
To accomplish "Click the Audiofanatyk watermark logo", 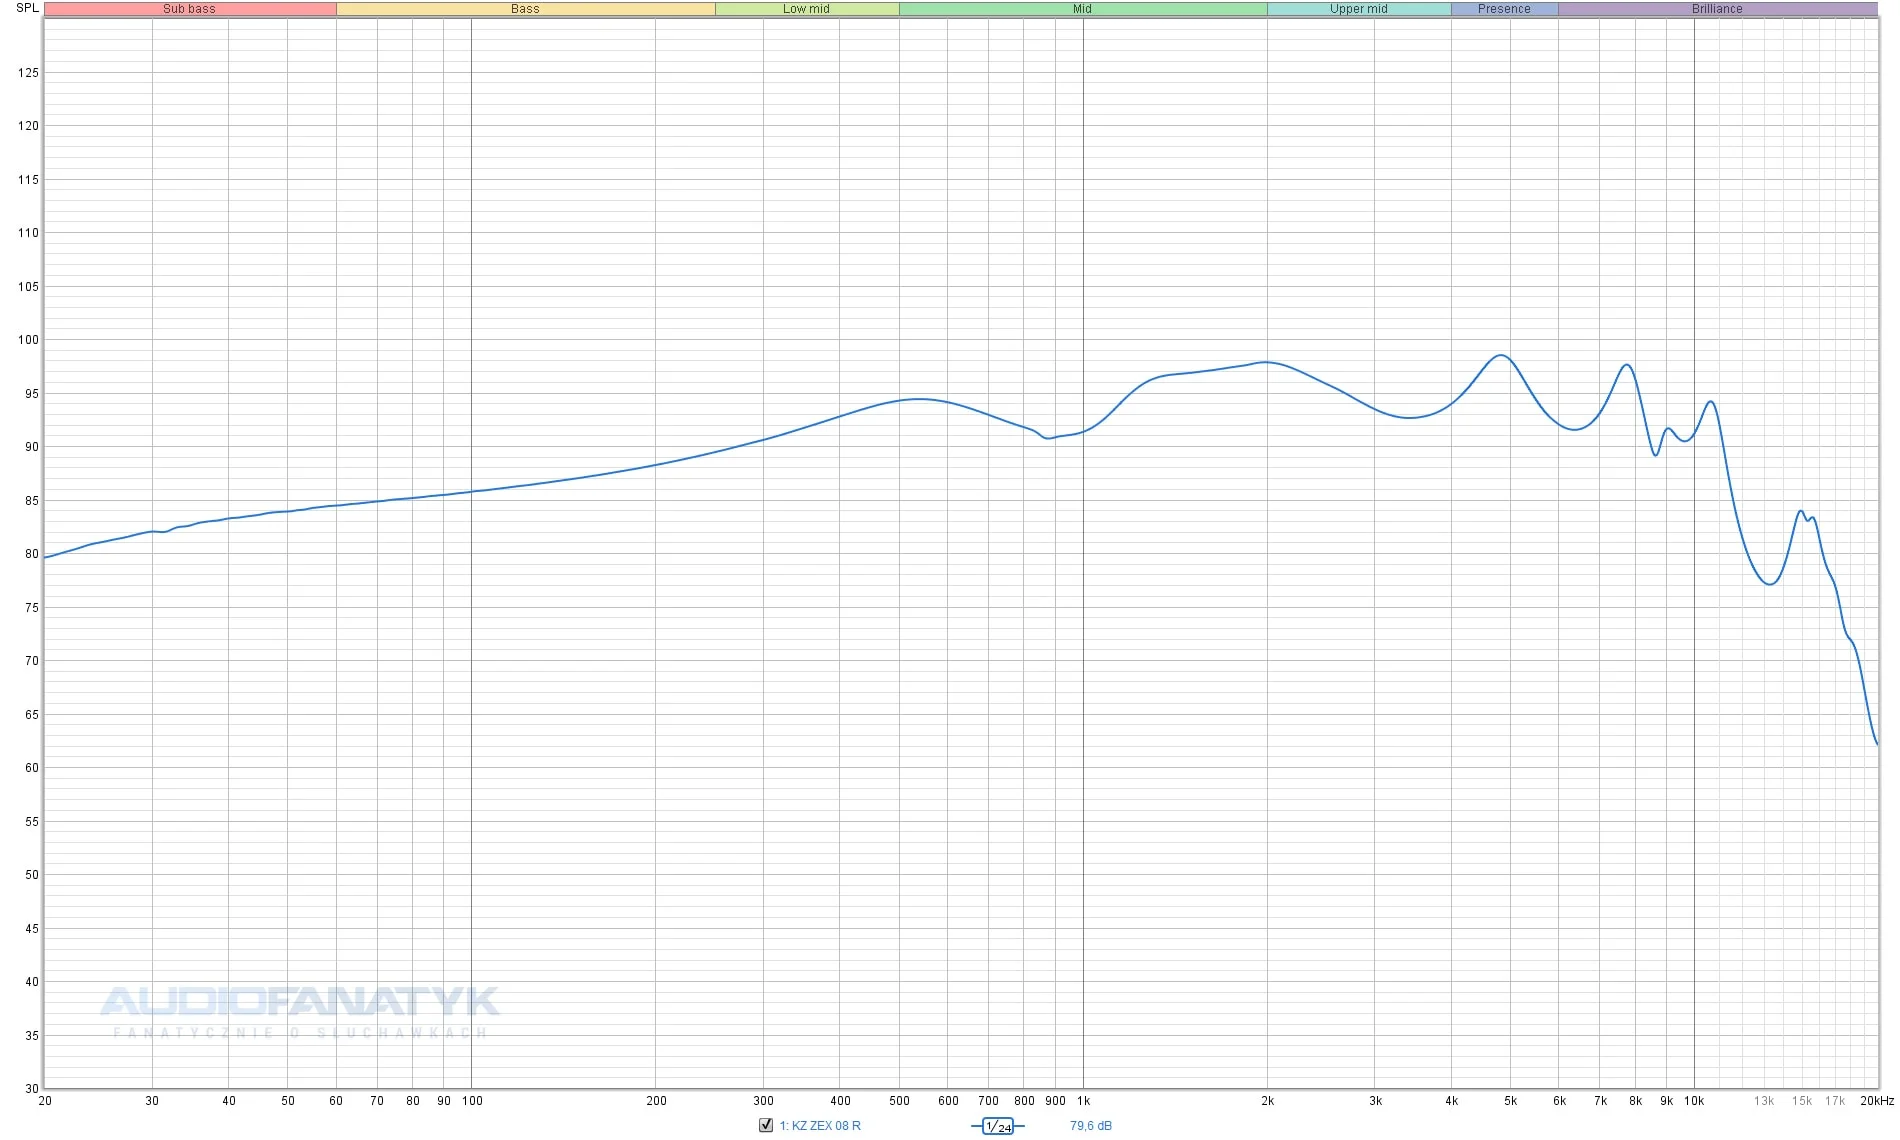I will click(x=300, y=1002).
